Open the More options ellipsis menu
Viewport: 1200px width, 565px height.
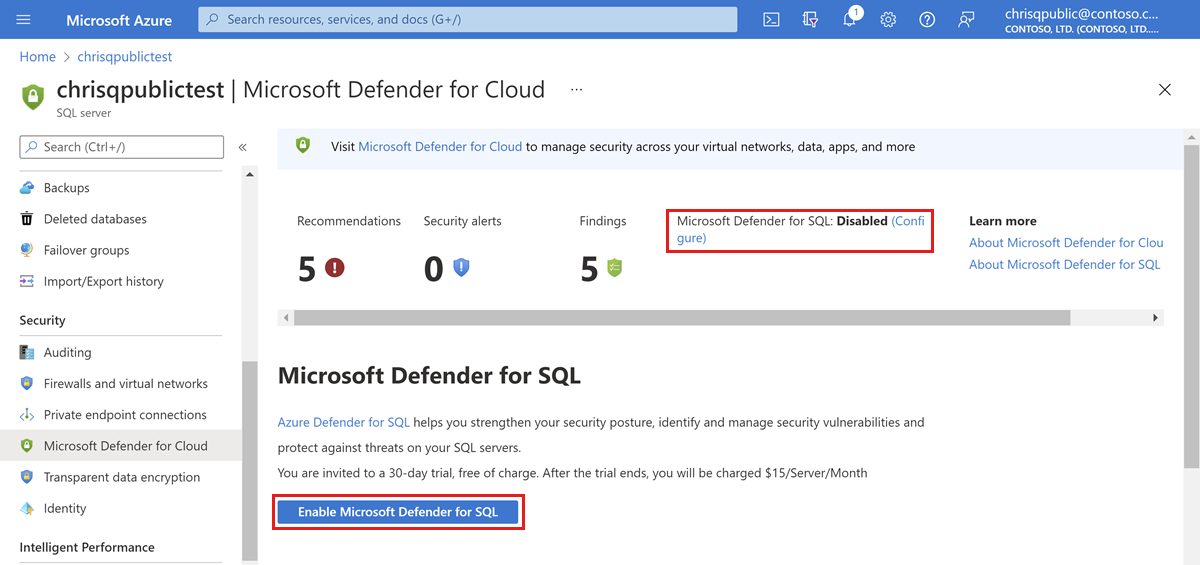[x=576, y=90]
